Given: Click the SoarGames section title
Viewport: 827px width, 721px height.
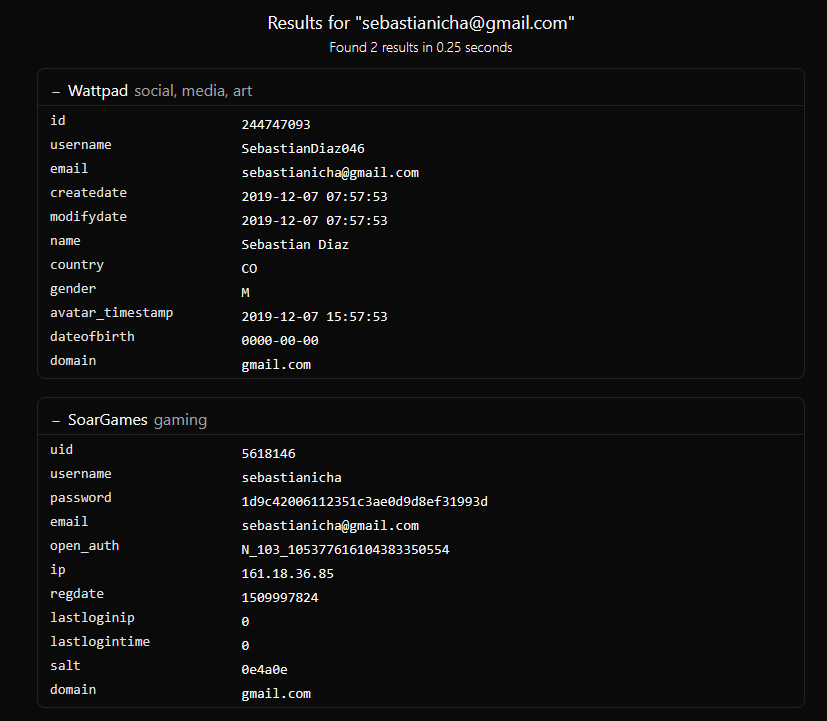Looking at the screenshot, I should 108,420.
